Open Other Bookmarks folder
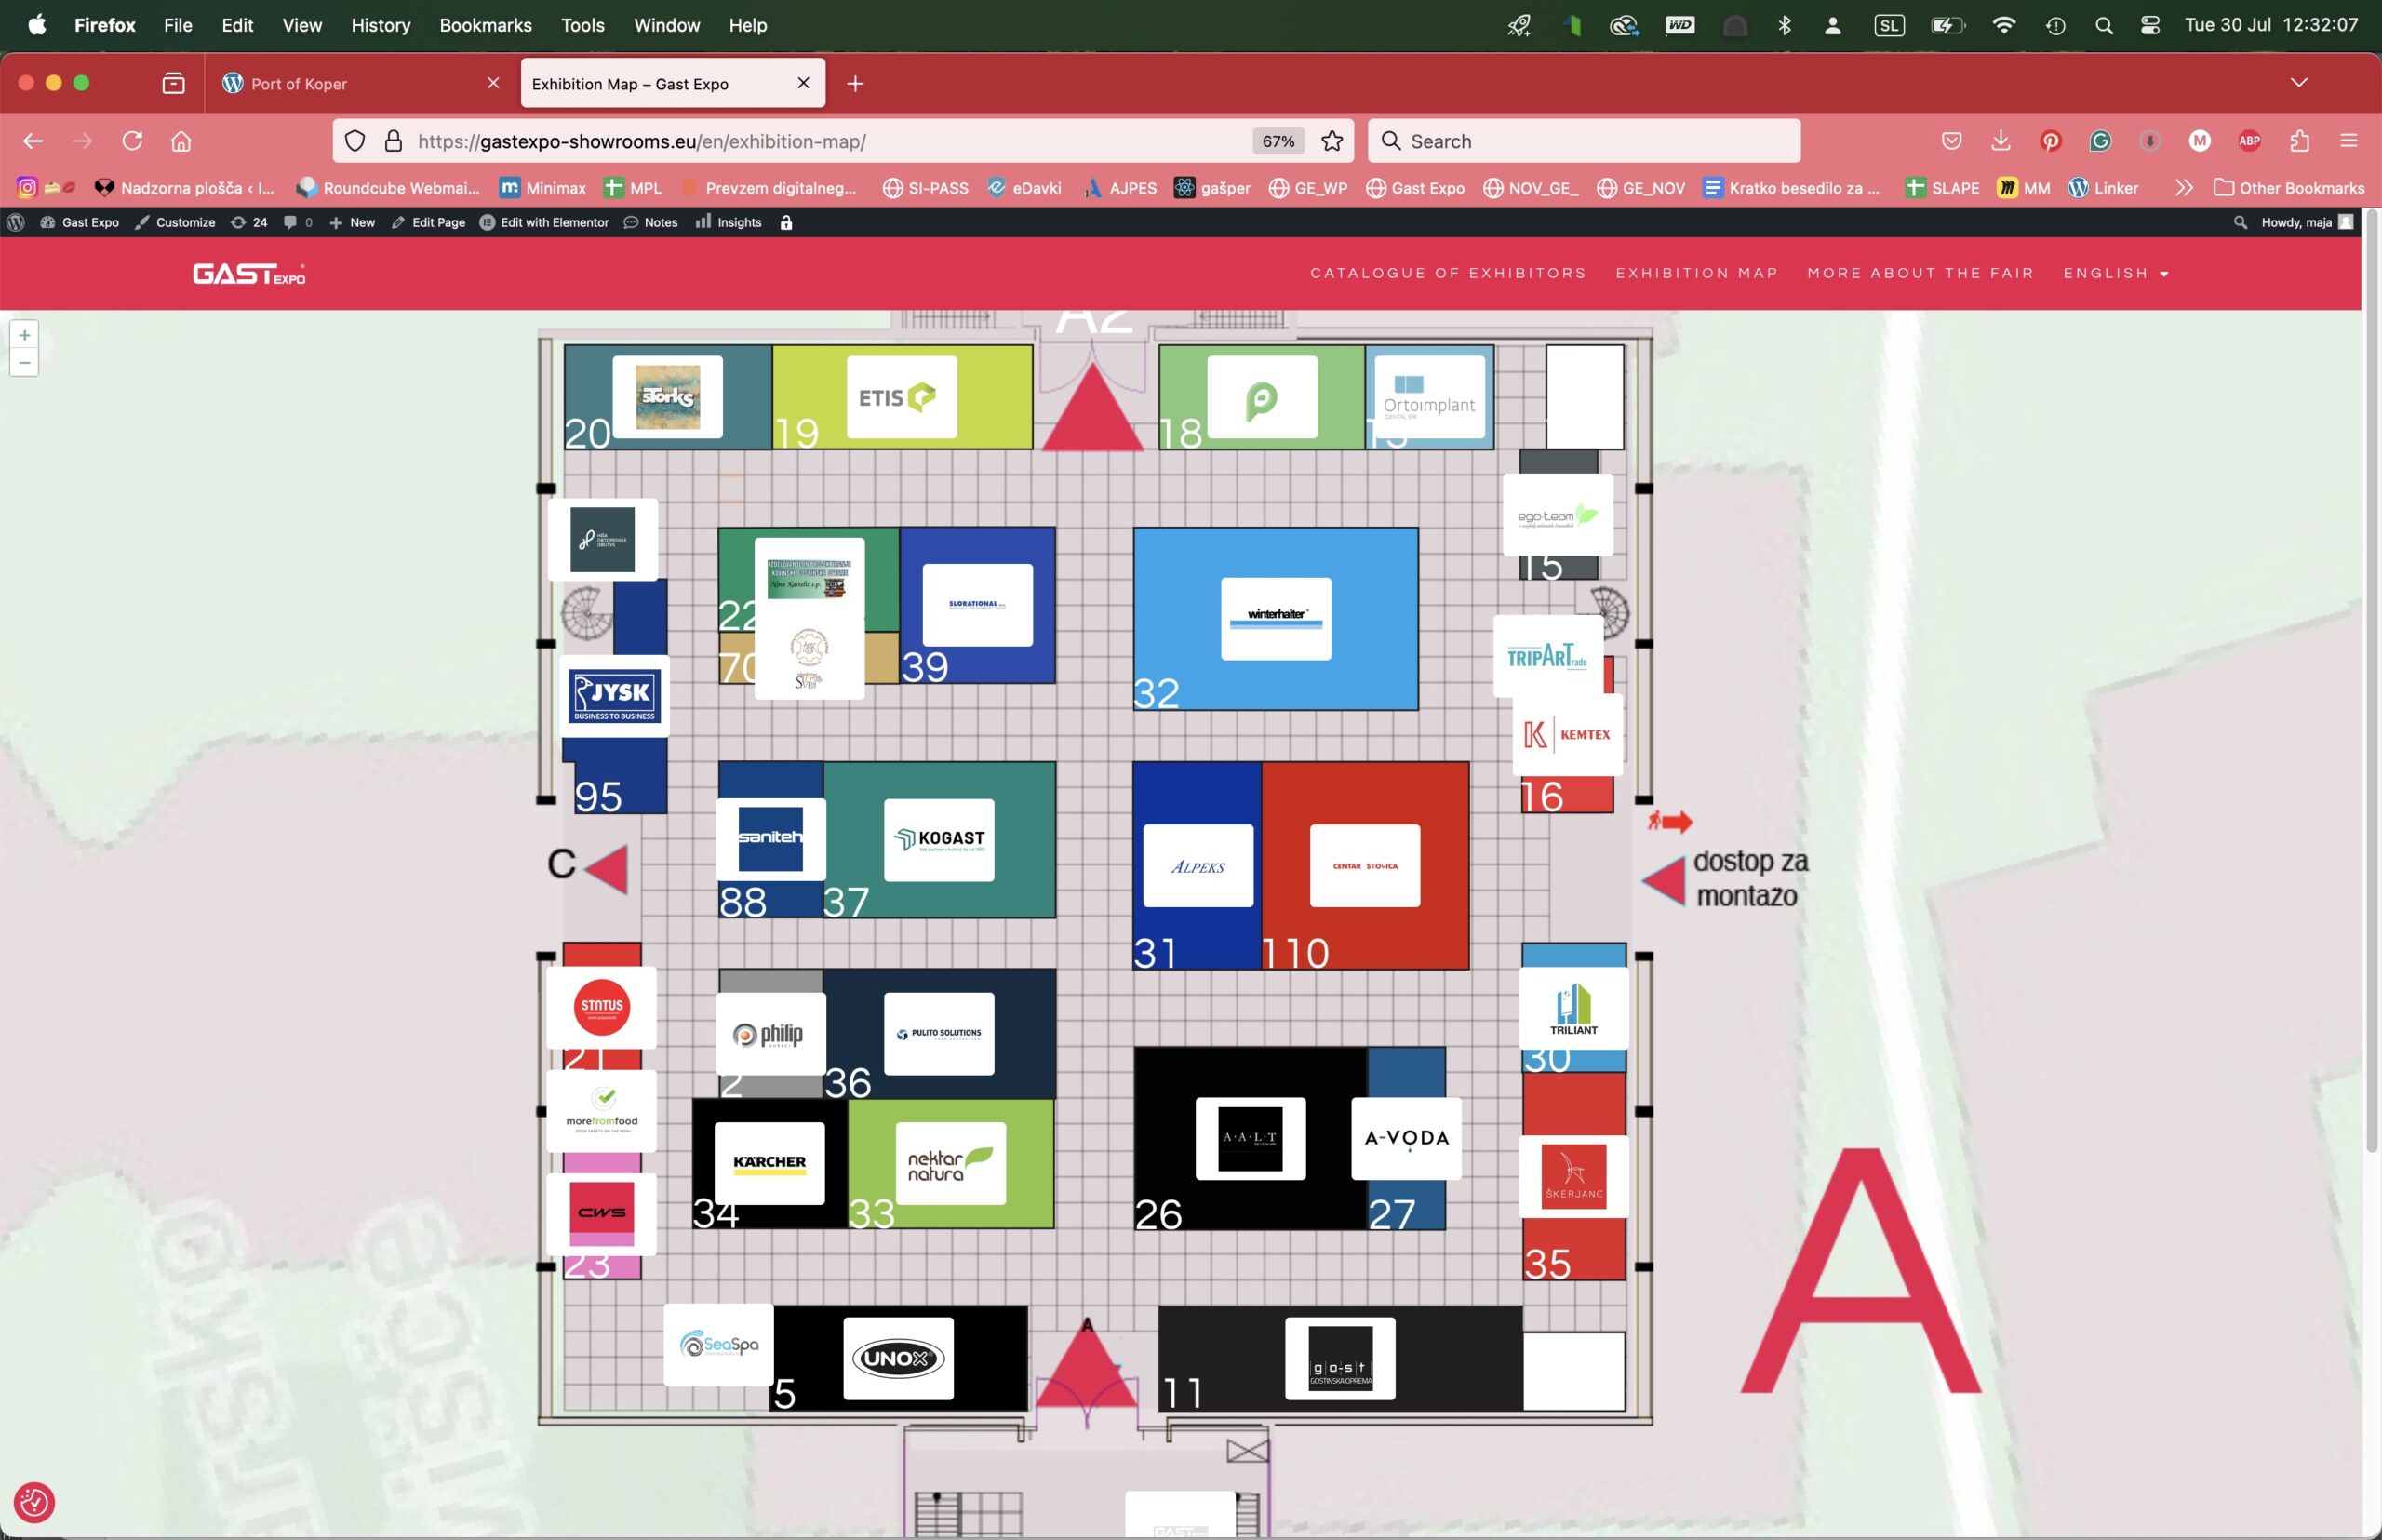Viewport: 2382px width, 1540px height. (x=2289, y=188)
